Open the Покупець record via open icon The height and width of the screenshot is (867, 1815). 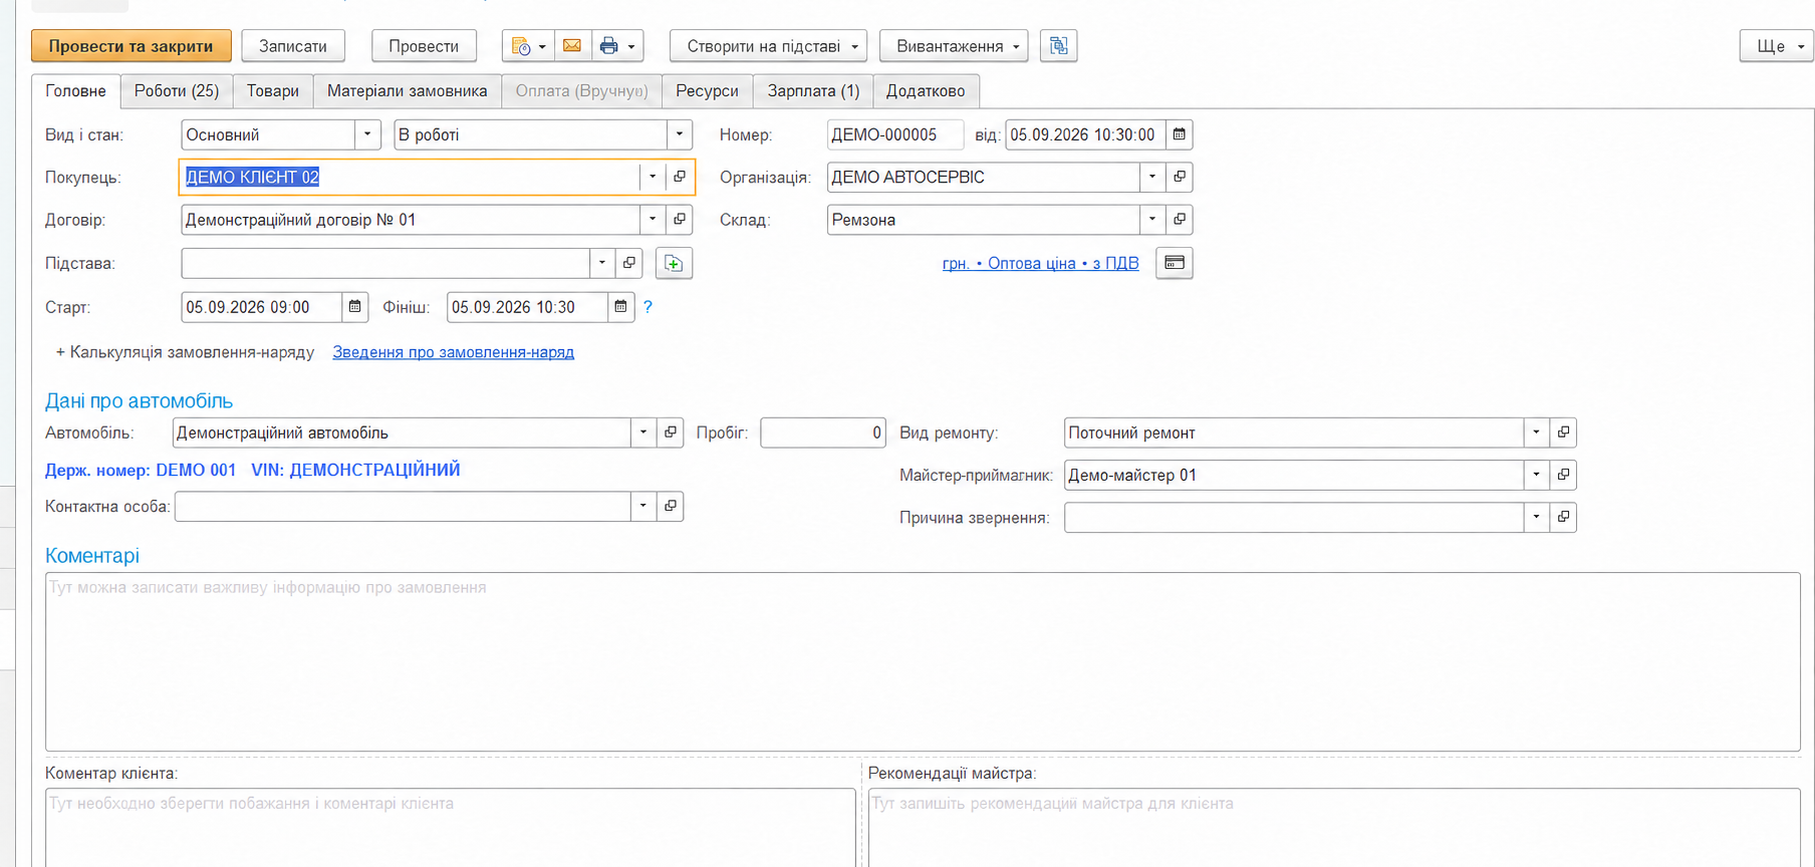click(680, 177)
